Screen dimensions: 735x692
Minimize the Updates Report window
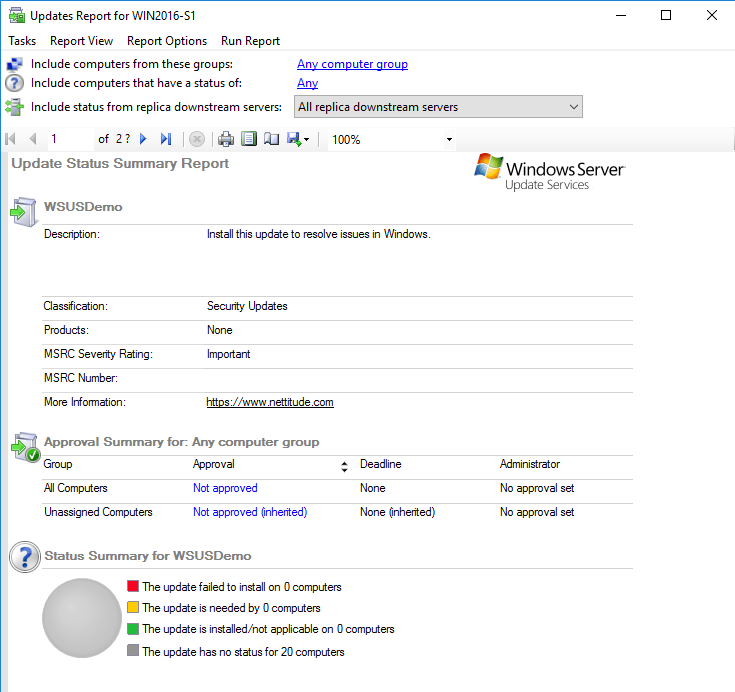(621, 15)
